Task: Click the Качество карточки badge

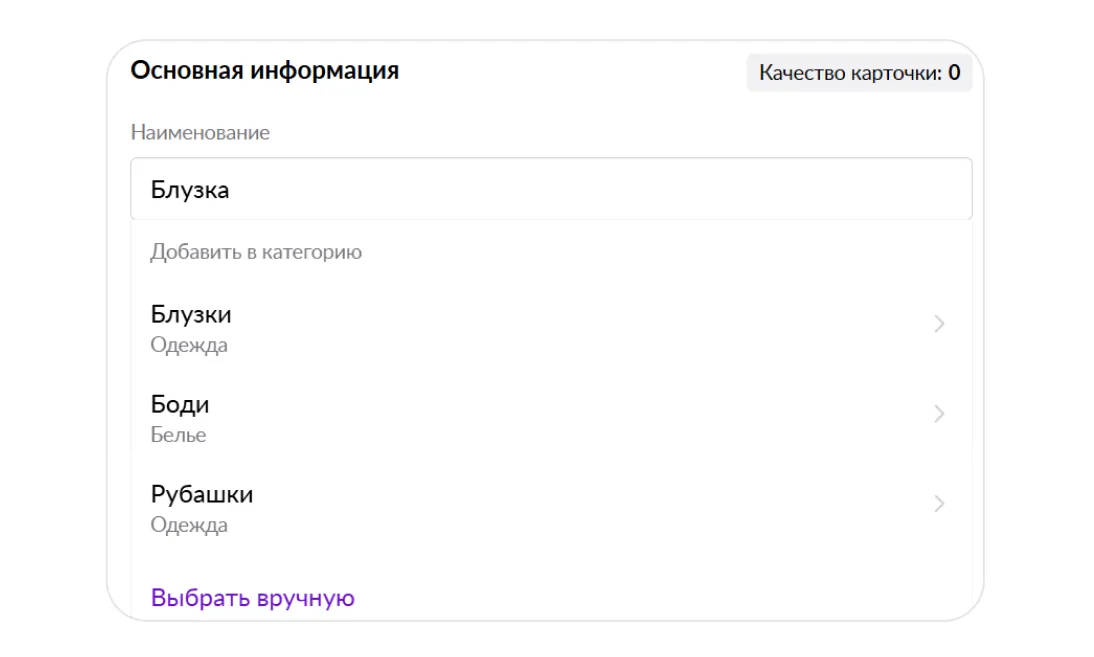Action: point(858,73)
